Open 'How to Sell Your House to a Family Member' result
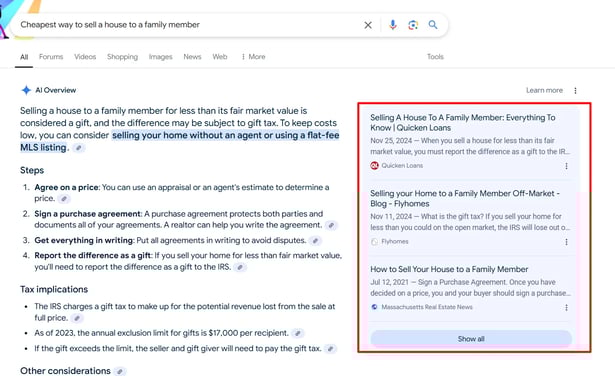The height and width of the screenshot is (376, 615). tap(449, 269)
